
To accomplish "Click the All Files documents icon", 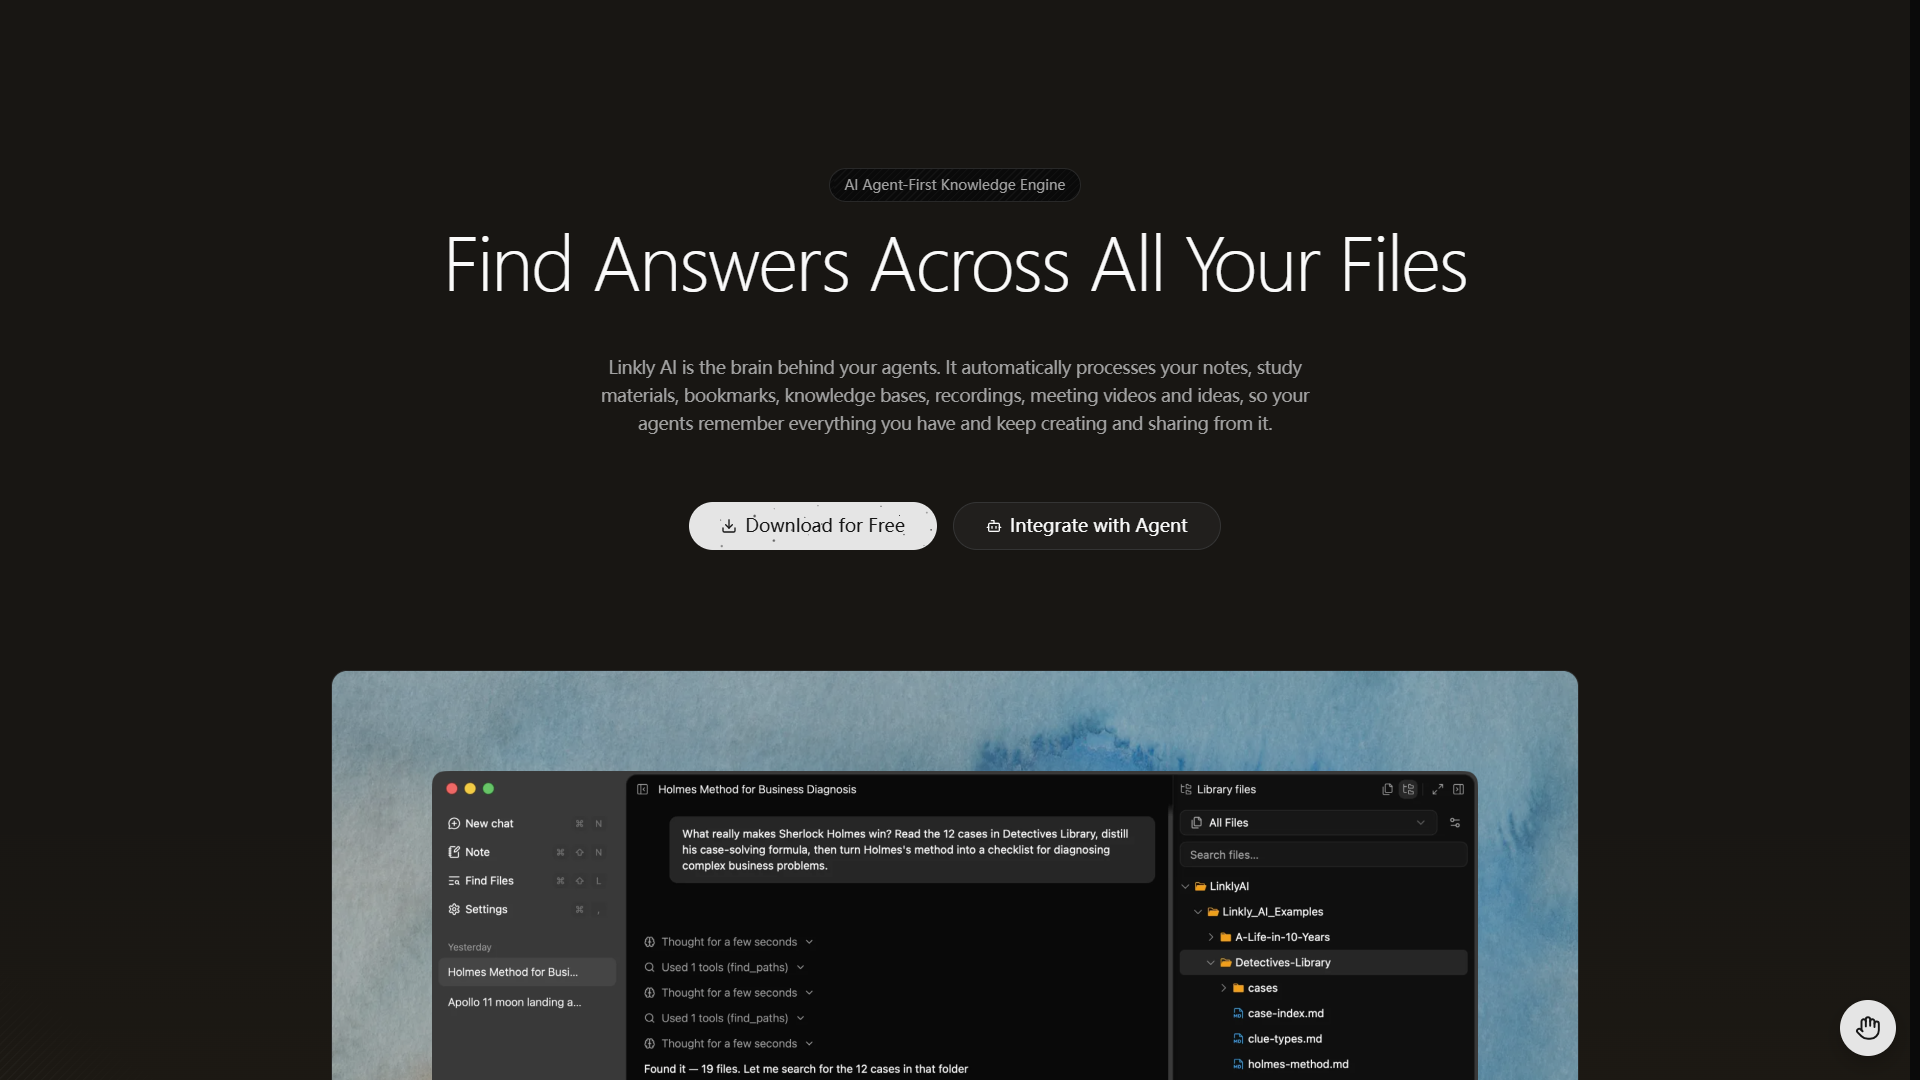I will [x=1197, y=823].
